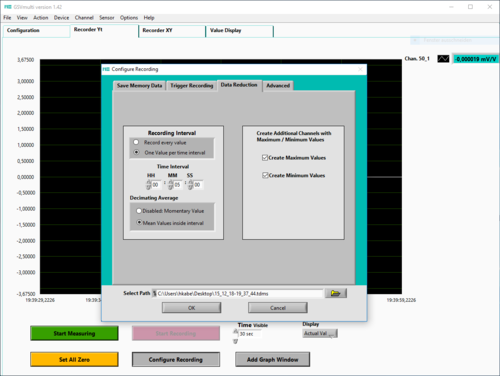Toggle the Create Maximum Values checkbox
500x376 pixels.
click(265, 158)
